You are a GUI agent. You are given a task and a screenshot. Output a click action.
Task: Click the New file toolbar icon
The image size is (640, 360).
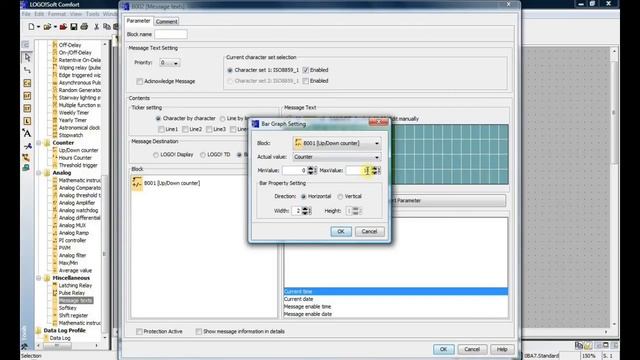pyautogui.click(x=31, y=27)
